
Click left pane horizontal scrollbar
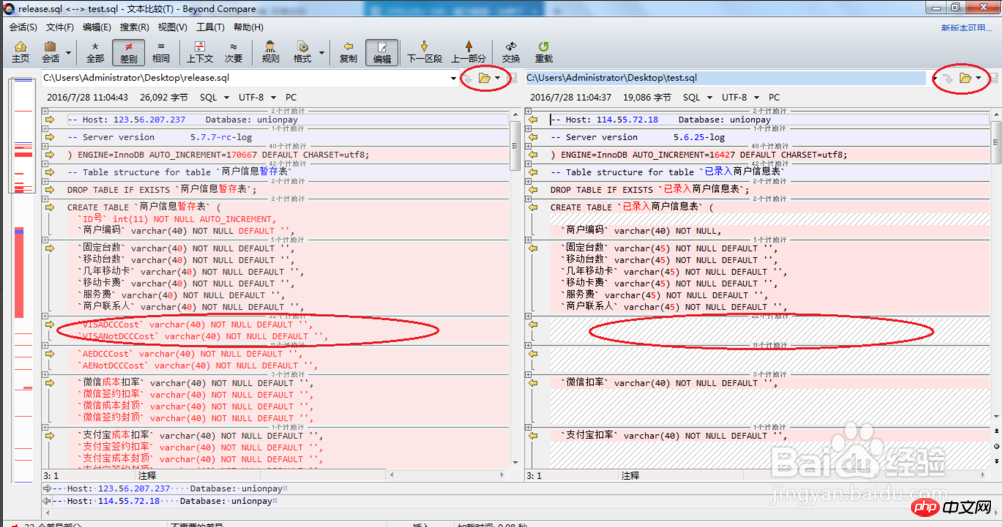447,475
